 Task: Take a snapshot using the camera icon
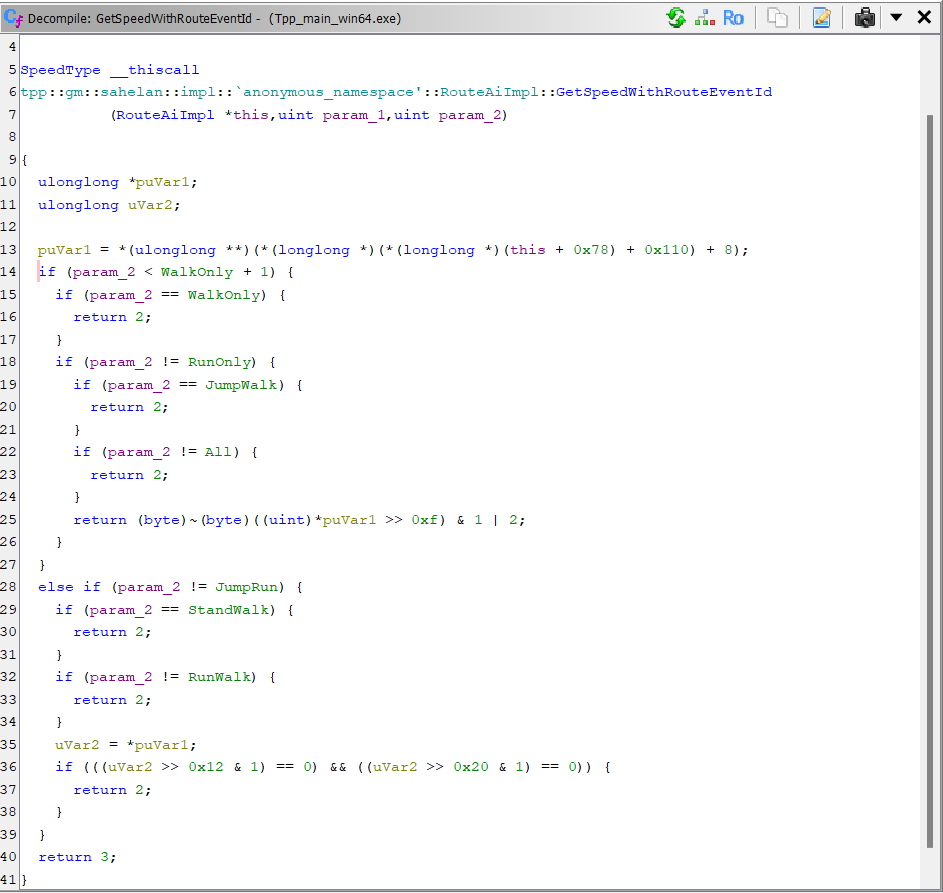pos(864,18)
